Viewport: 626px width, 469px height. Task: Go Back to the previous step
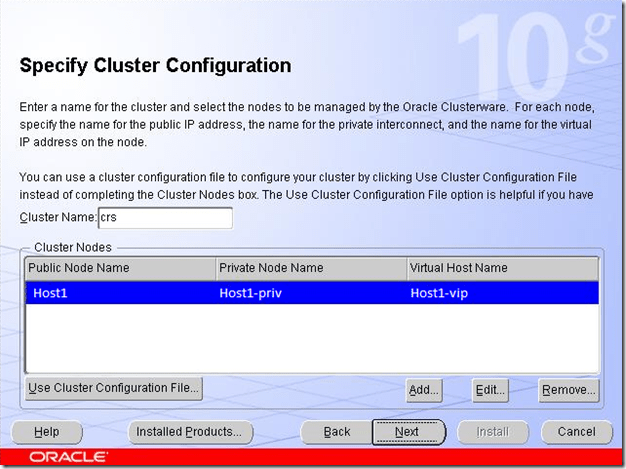click(337, 432)
